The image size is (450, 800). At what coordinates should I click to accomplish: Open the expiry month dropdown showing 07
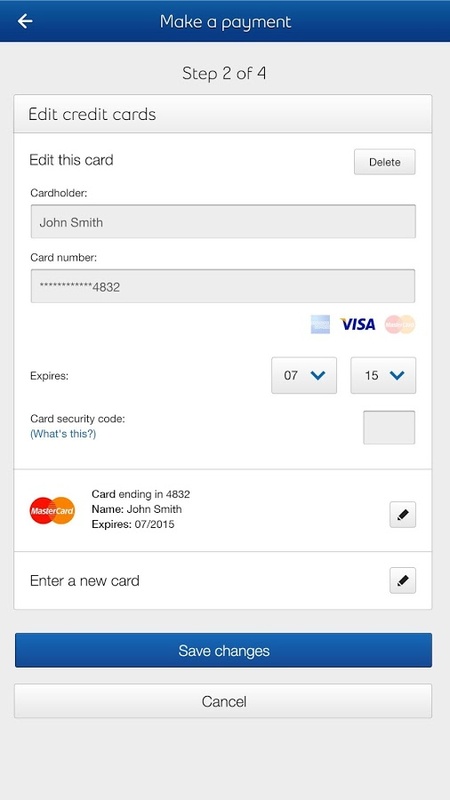[304, 376]
